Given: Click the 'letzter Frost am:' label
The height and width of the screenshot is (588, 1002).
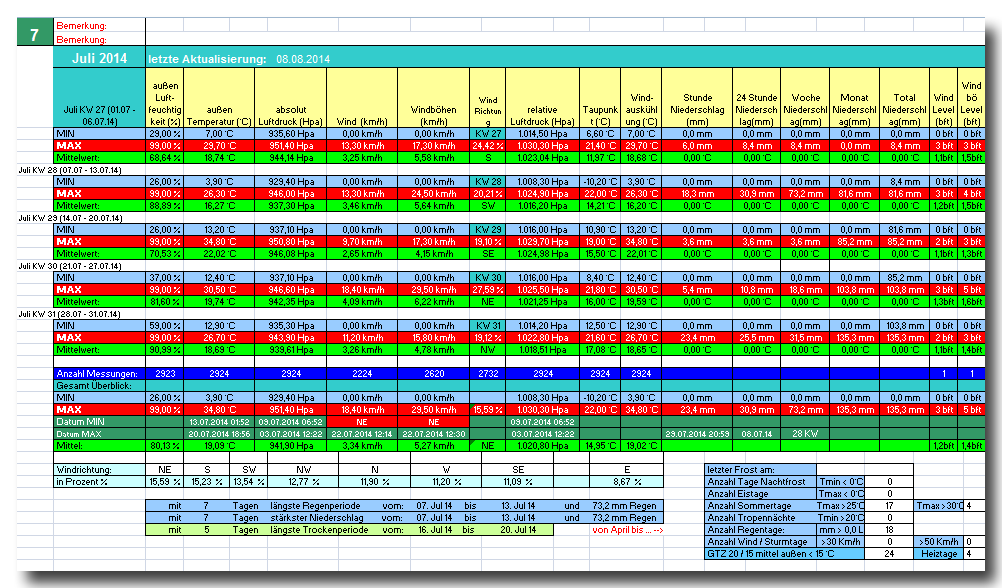Looking at the screenshot, I should (760, 470).
